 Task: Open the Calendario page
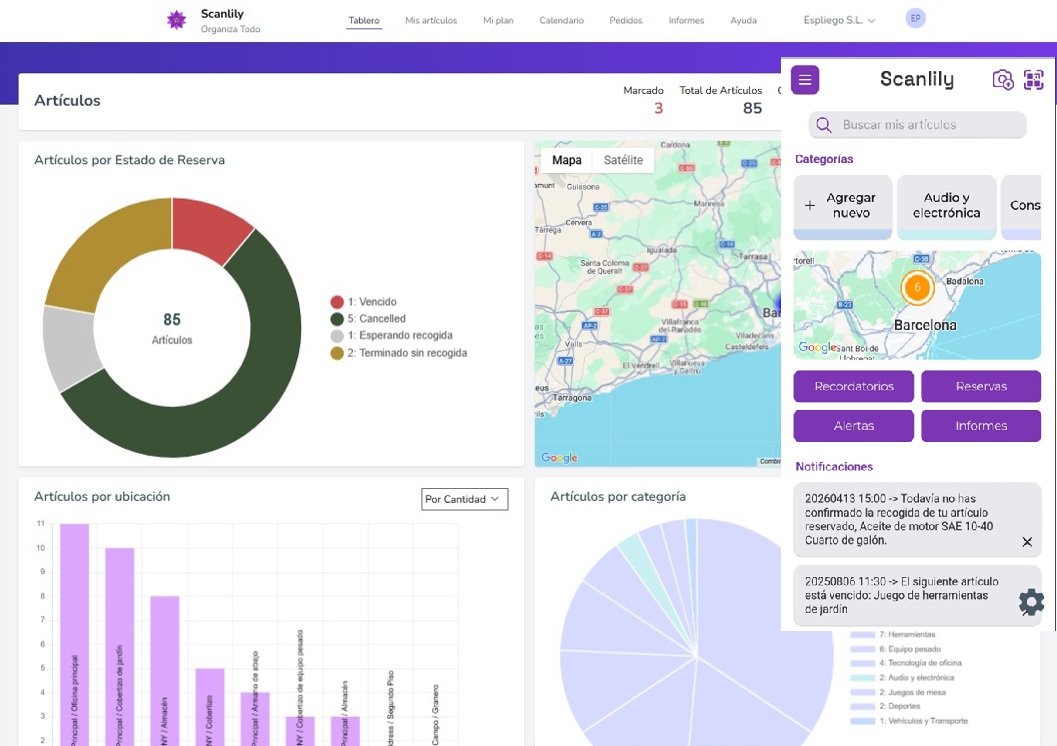coord(562,20)
